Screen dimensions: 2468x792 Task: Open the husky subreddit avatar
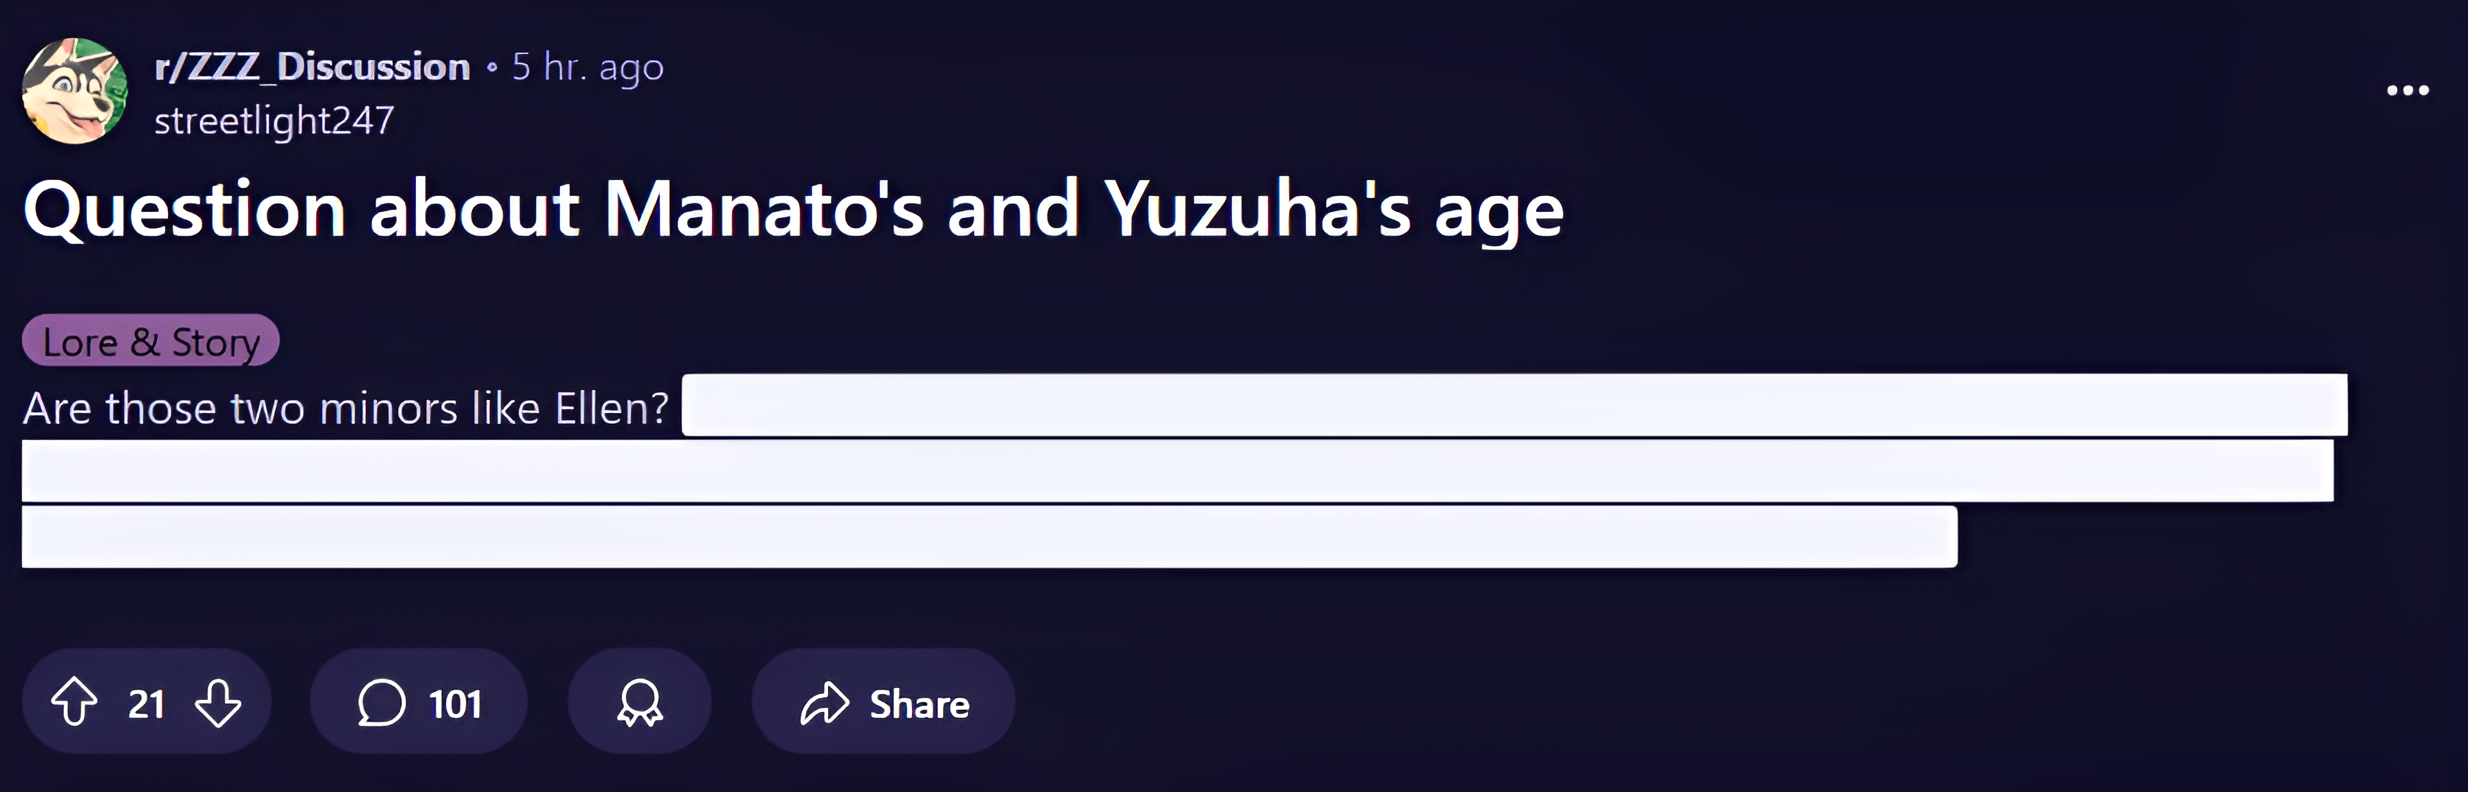pos(75,91)
